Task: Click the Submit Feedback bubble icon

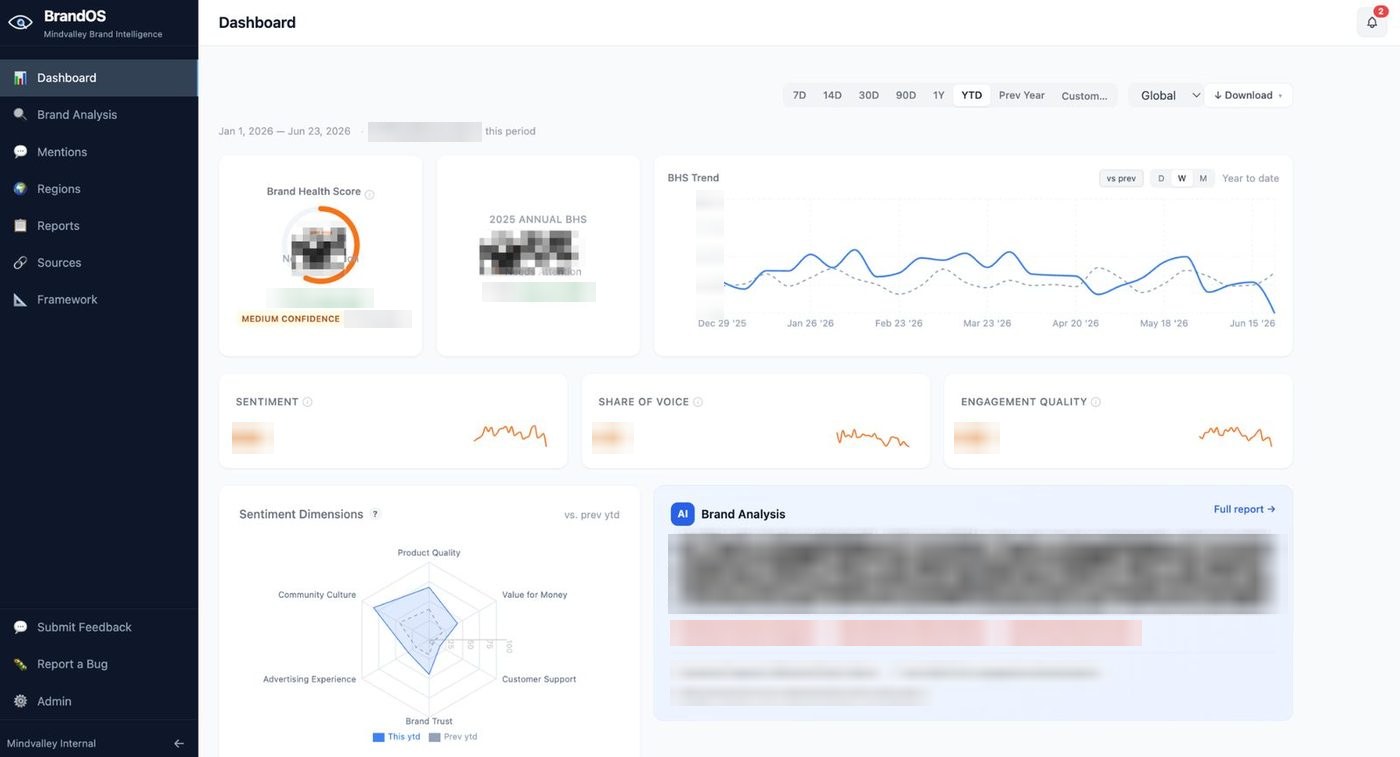Action: [x=20, y=627]
